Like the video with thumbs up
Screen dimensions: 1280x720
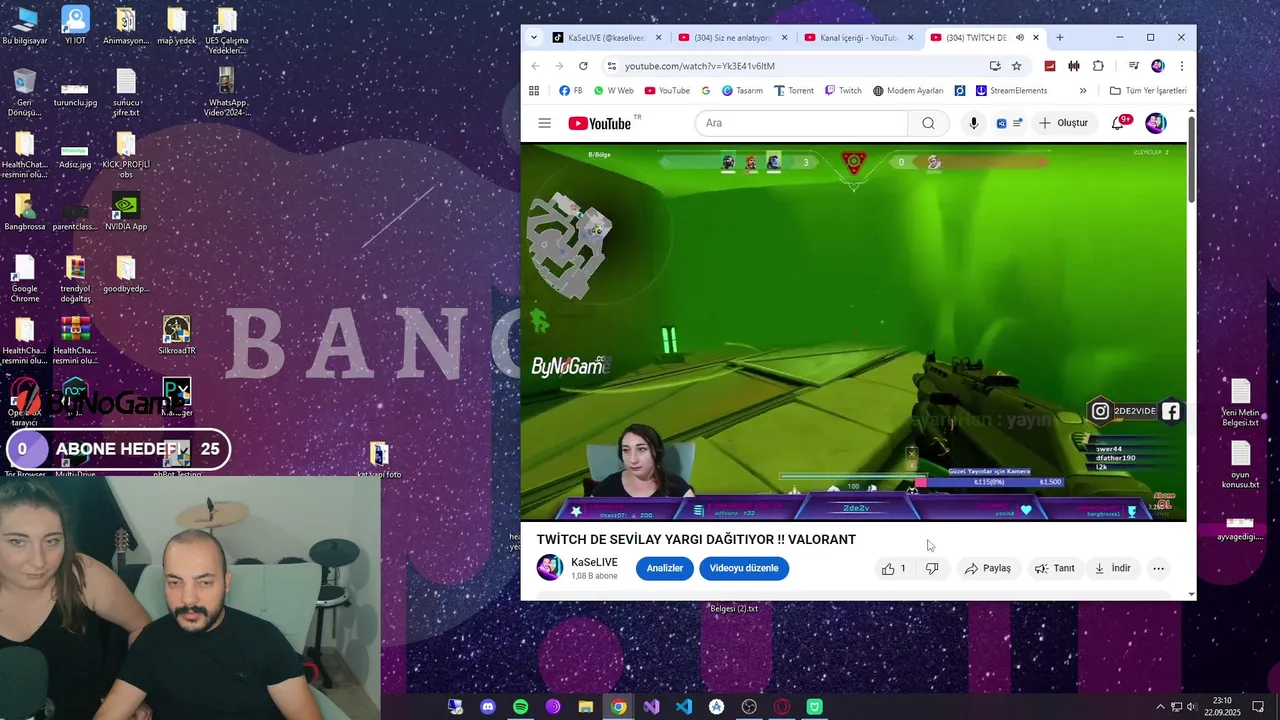click(x=893, y=568)
